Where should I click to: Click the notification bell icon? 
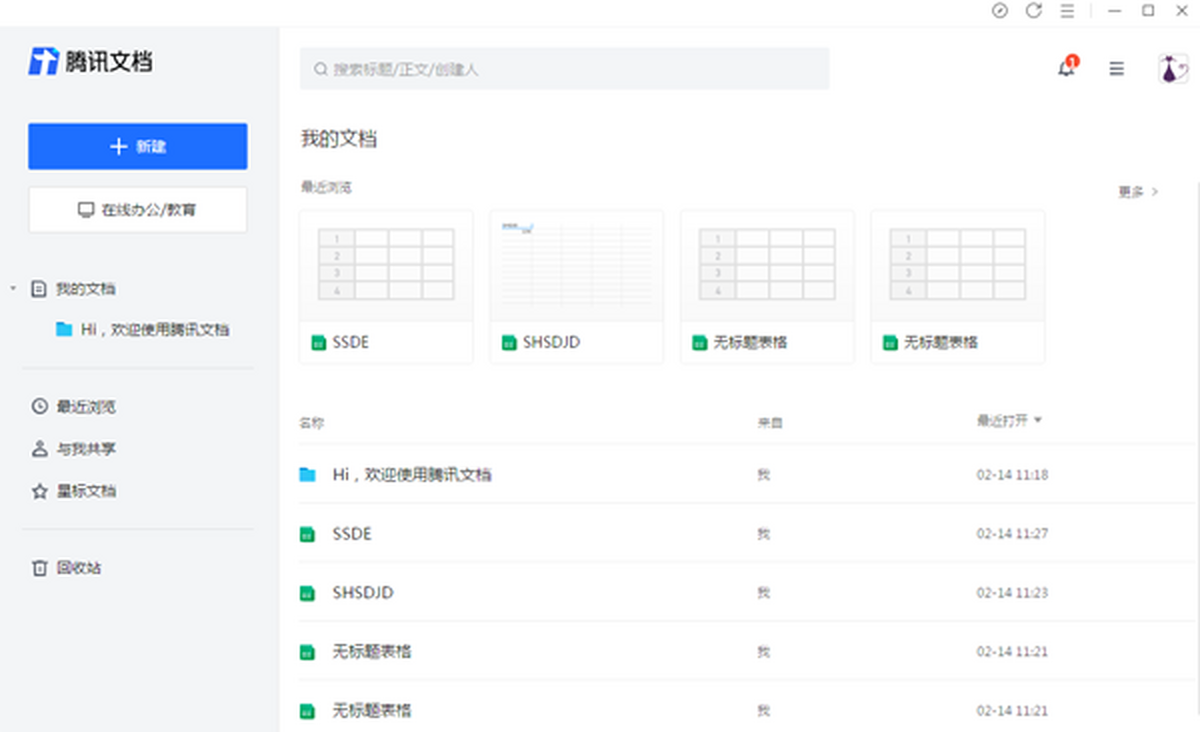click(x=1066, y=69)
